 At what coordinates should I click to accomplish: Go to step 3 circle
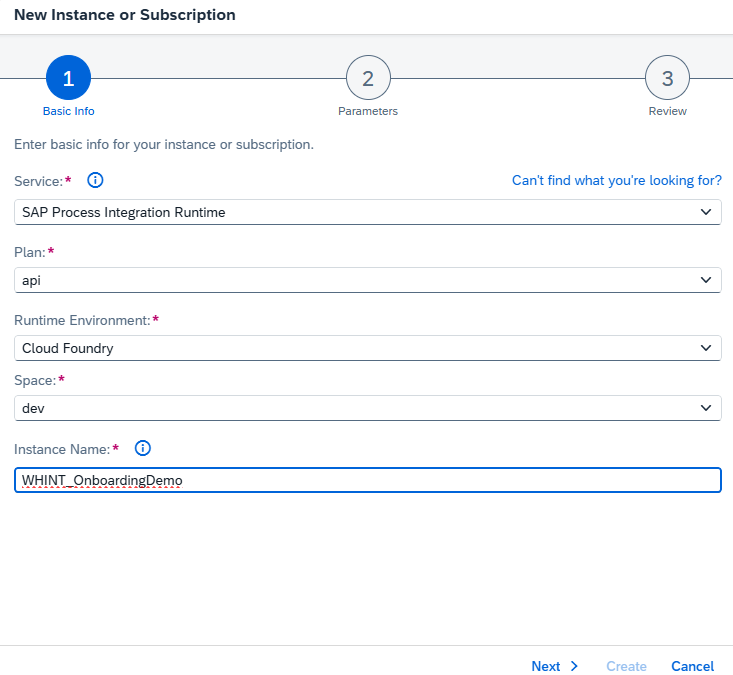pyautogui.click(x=667, y=79)
